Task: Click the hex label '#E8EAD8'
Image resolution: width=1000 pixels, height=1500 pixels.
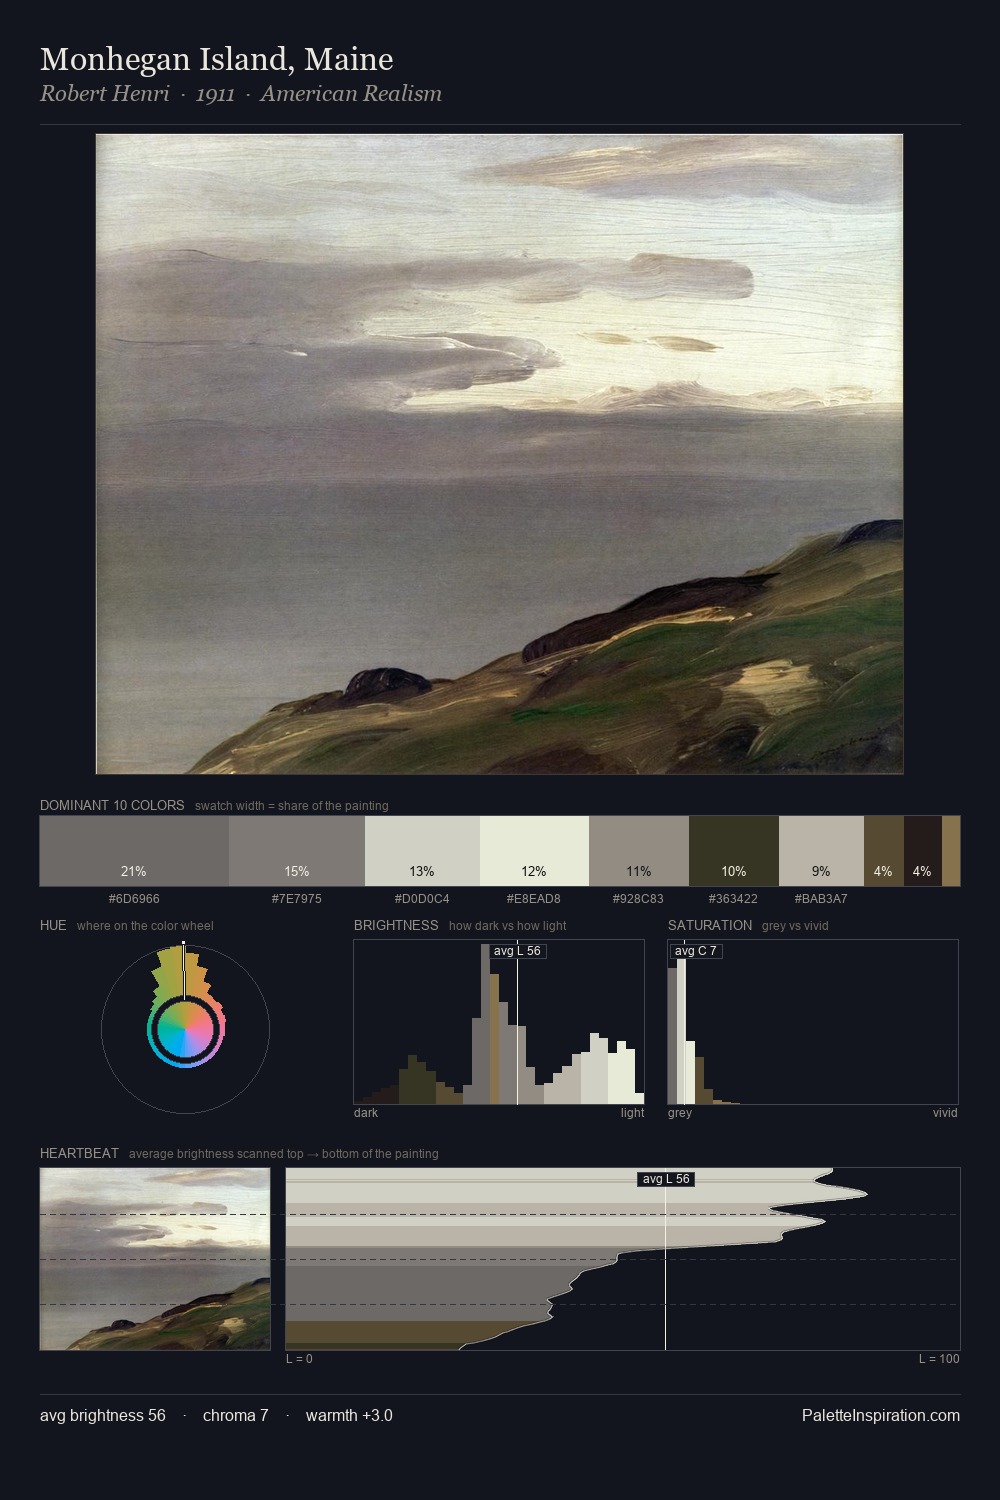Action: coord(534,898)
